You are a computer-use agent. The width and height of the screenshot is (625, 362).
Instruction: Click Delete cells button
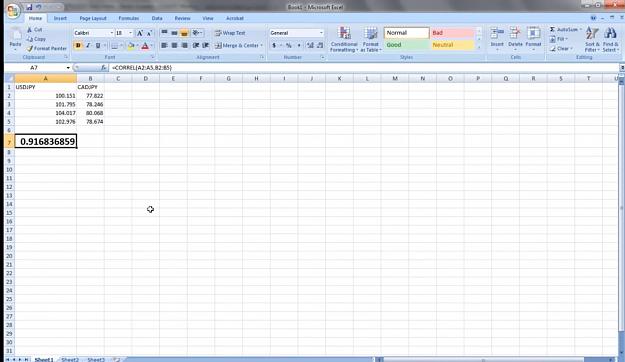tap(515, 39)
